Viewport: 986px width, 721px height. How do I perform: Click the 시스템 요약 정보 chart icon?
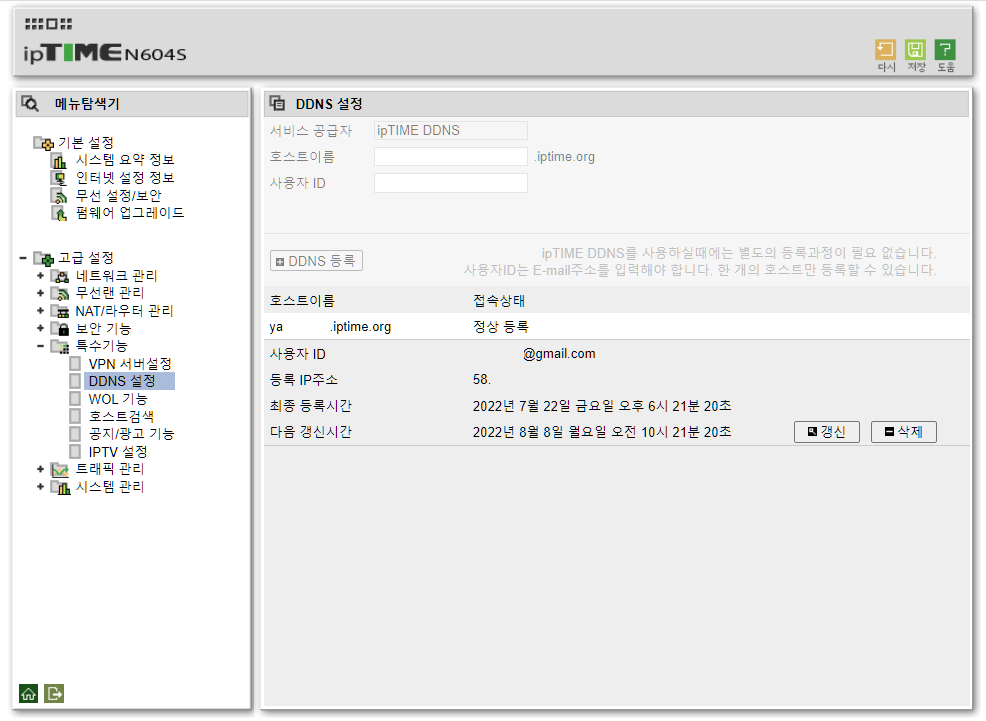coord(58,161)
